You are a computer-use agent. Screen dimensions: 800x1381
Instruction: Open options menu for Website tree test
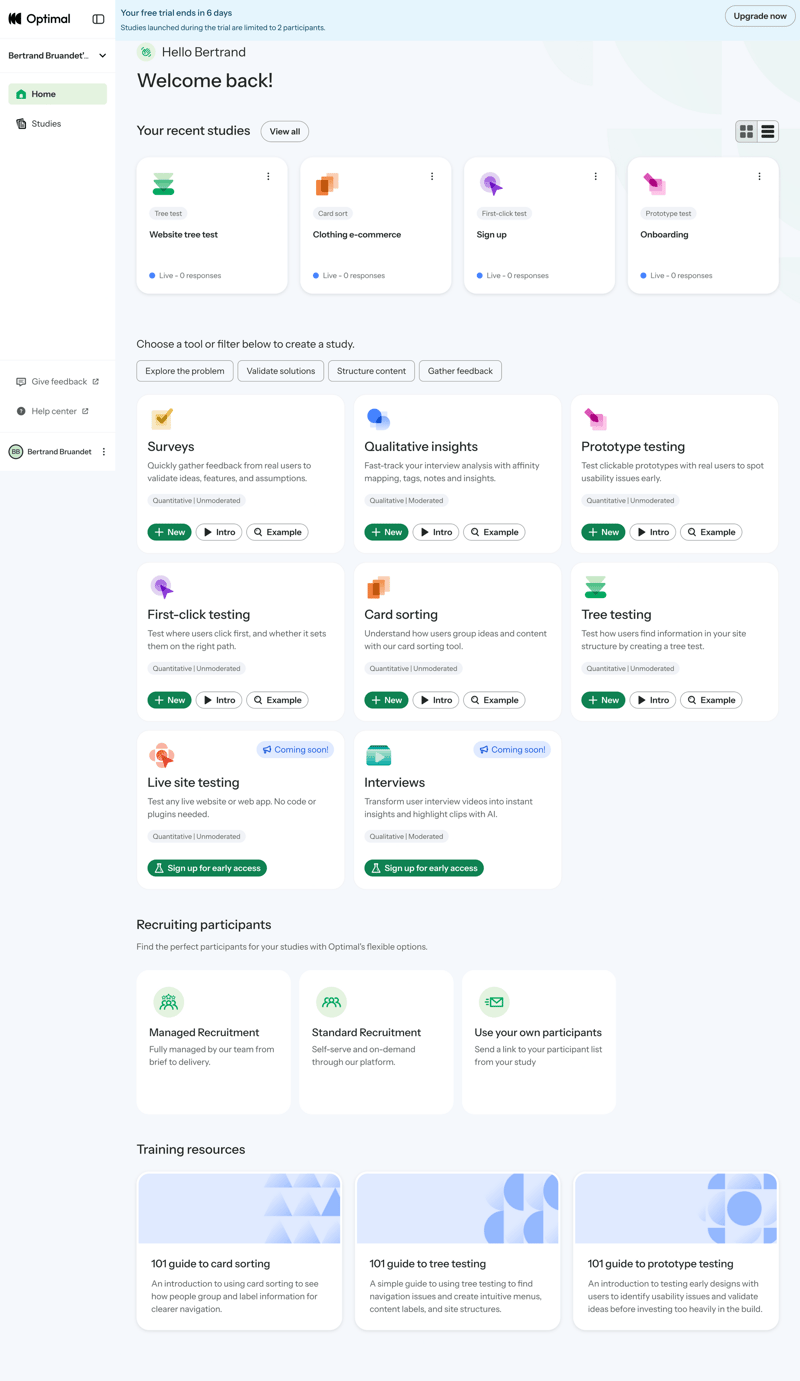pyautogui.click(x=268, y=177)
